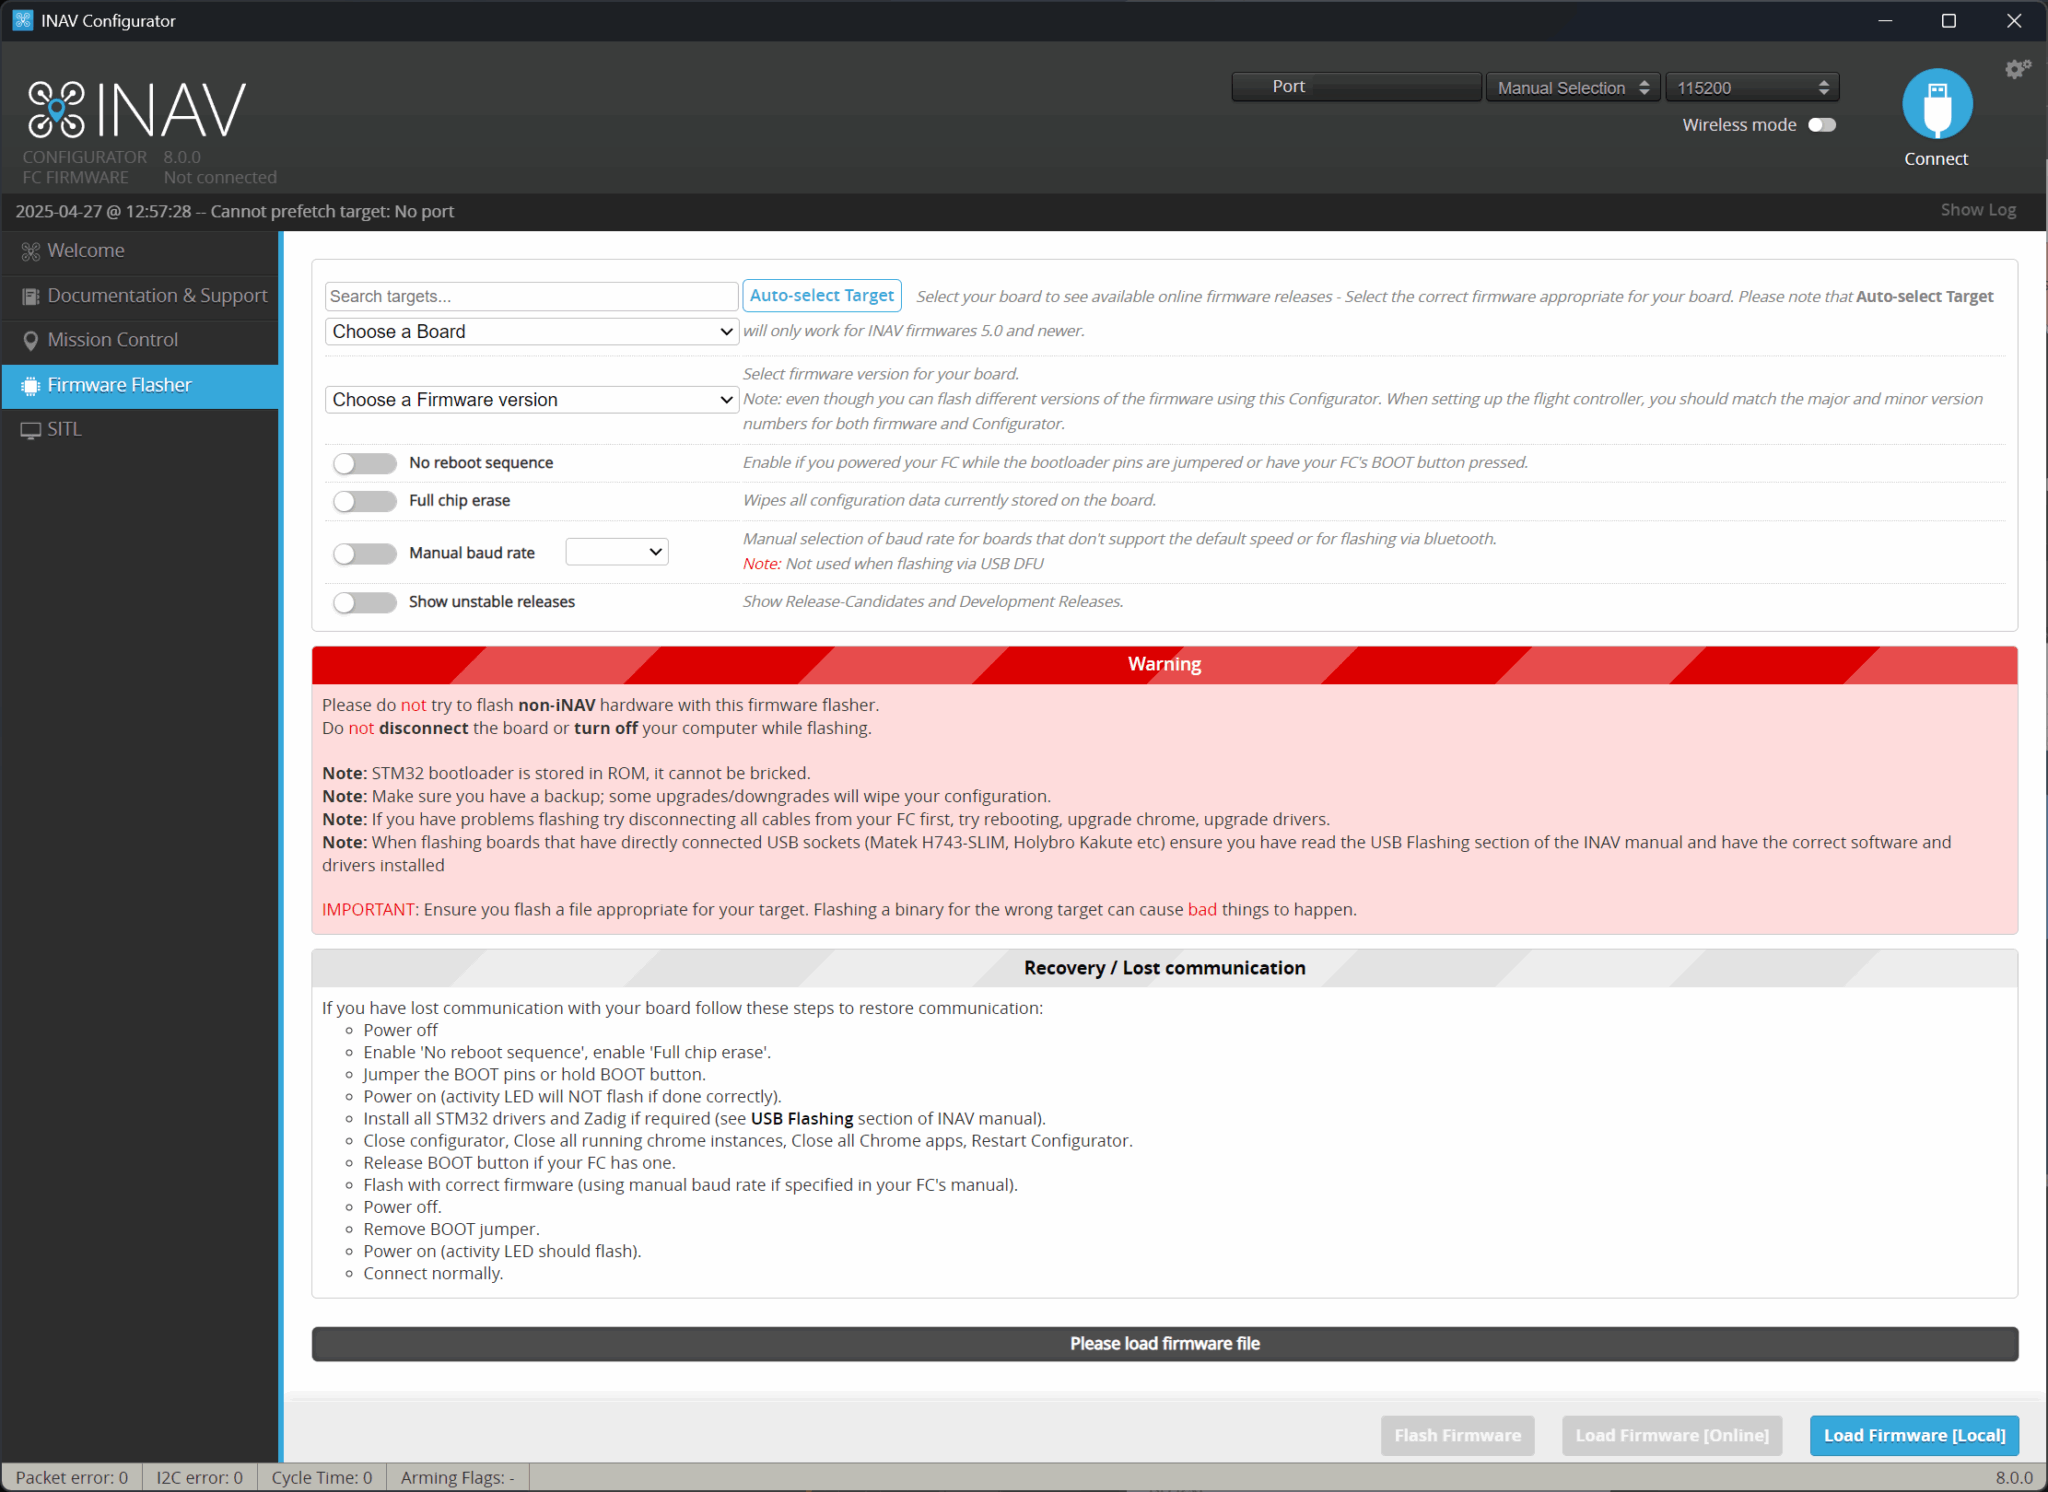Open the Manual Selection port dropdown
2048x1492 pixels.
click(1572, 87)
